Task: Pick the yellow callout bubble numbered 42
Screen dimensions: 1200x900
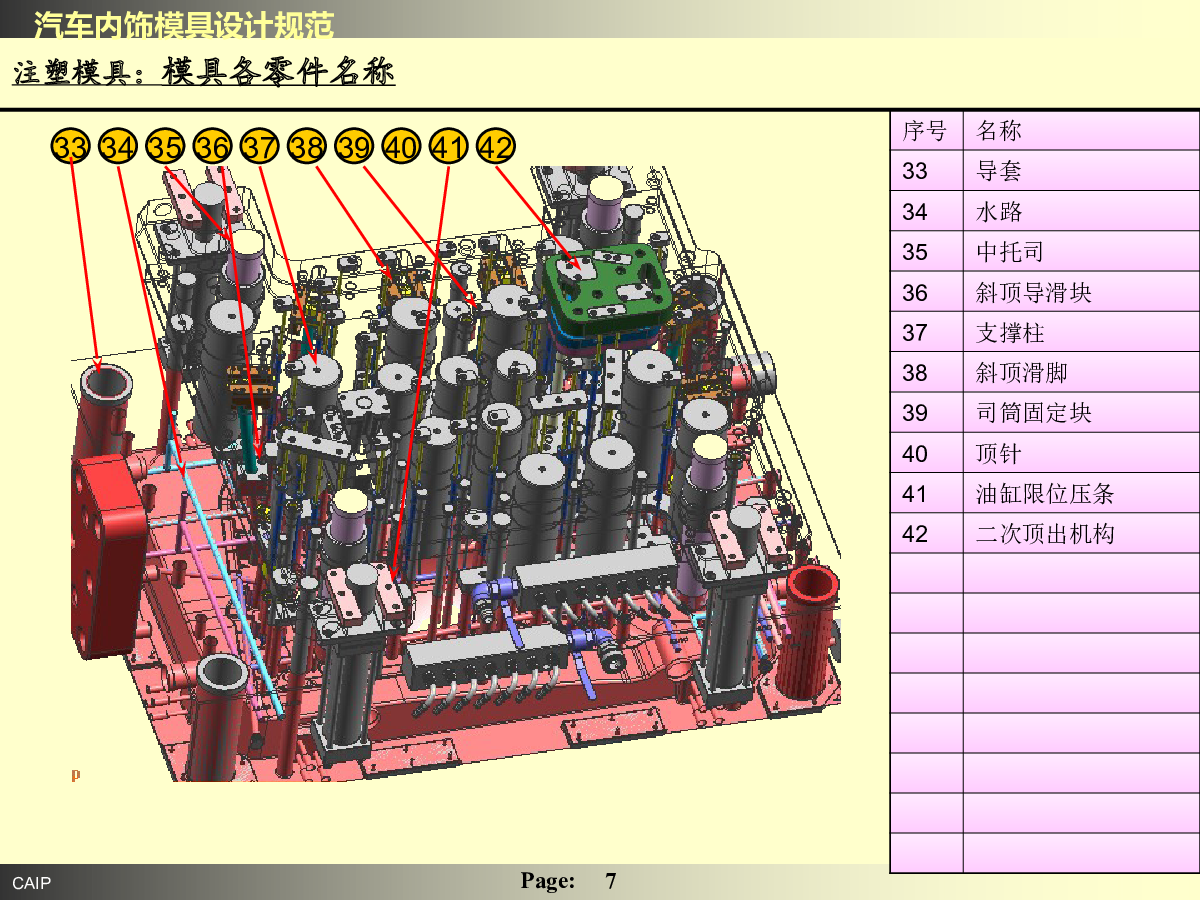Action: coord(496,148)
